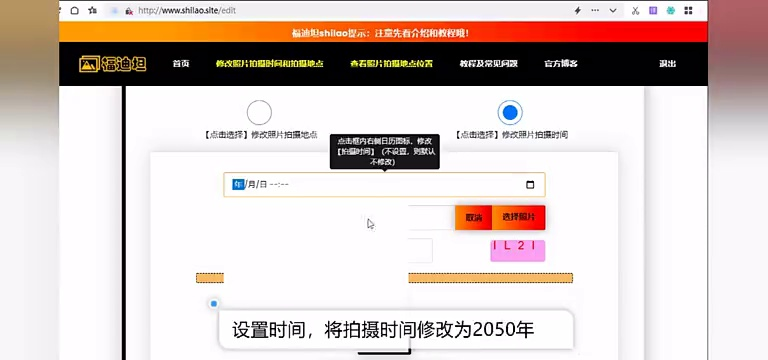Select the 修改照片拍摄时间 radio button
Viewport: 768px width, 360px height.
click(510, 113)
